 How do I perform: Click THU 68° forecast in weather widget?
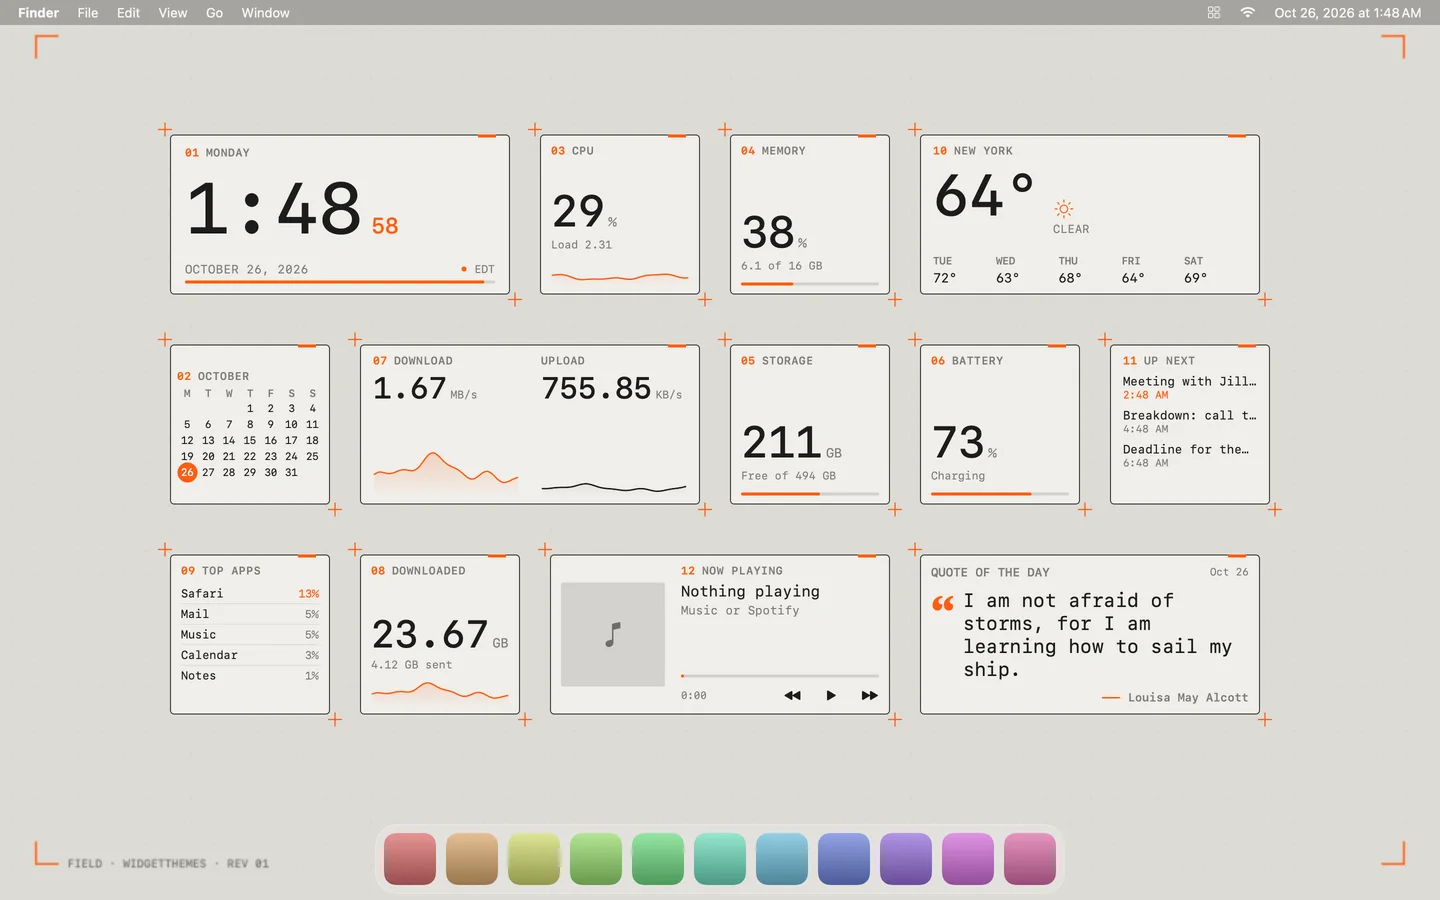[1070, 270]
